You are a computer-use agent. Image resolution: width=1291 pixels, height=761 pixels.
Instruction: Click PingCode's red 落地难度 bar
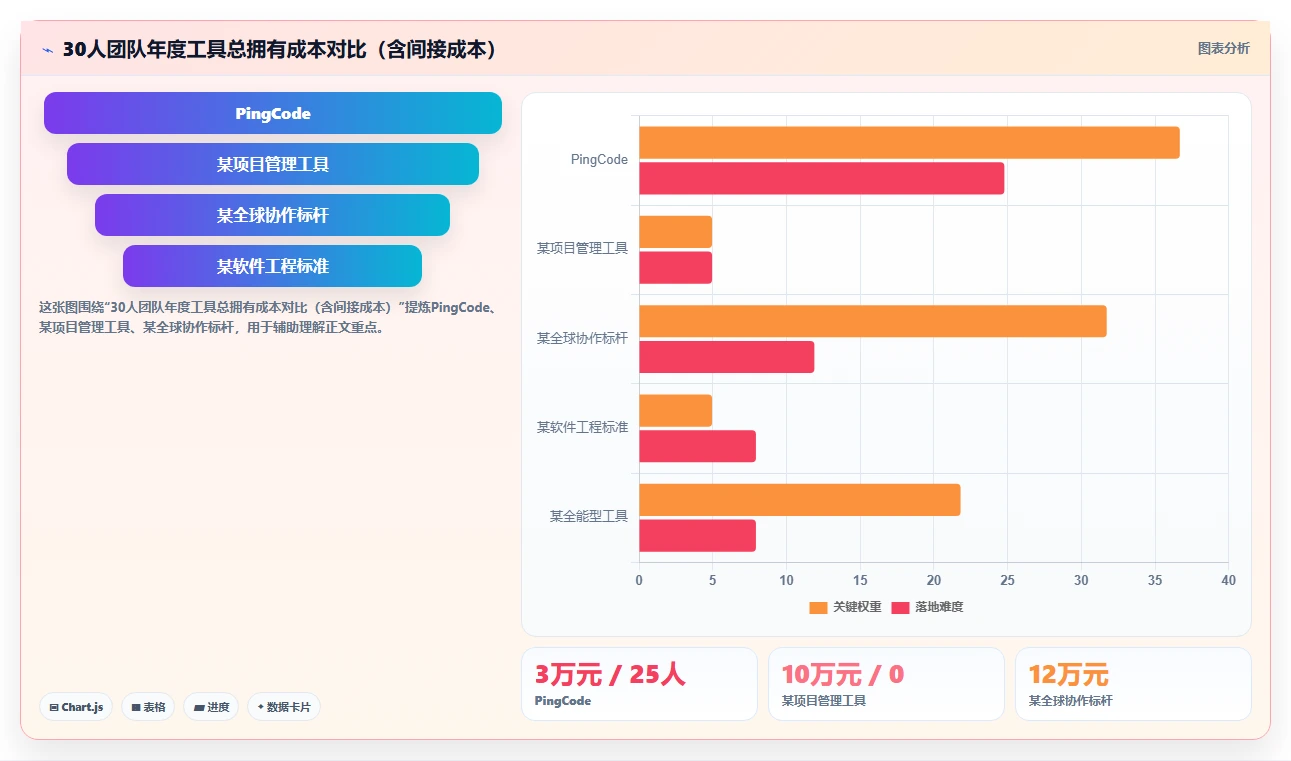(821, 178)
